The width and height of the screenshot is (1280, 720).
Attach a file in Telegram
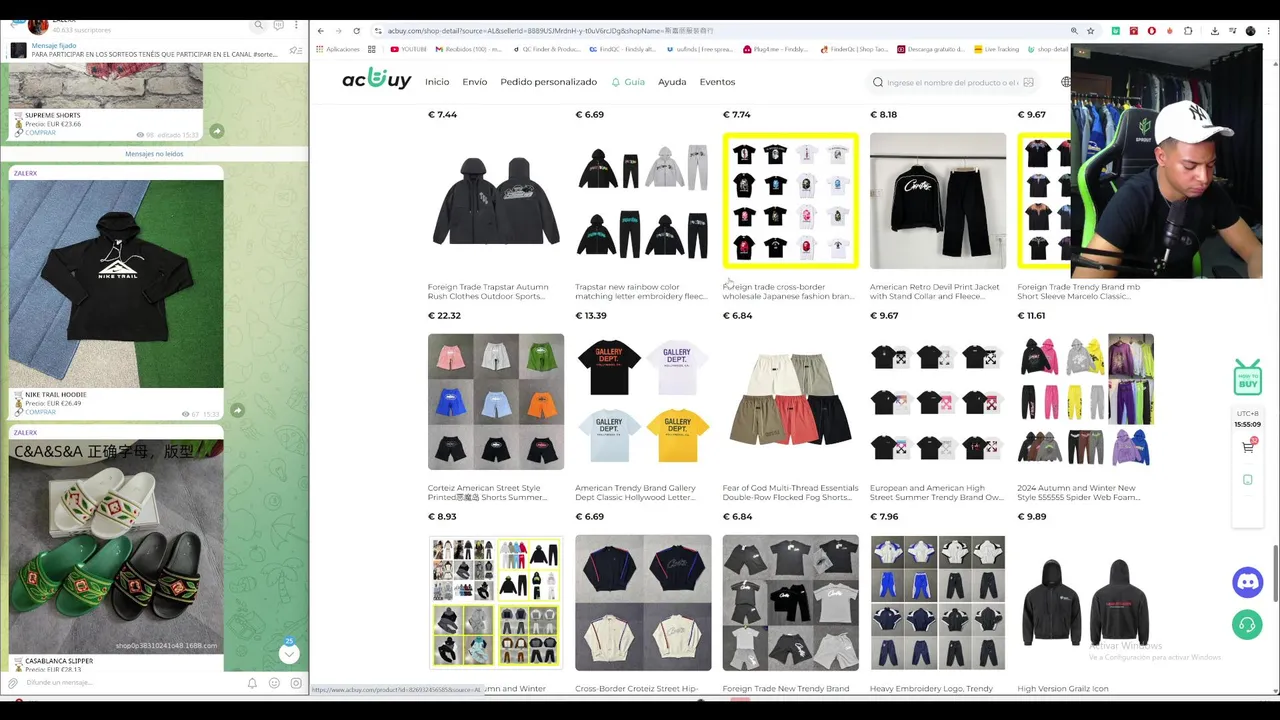tap(13, 683)
